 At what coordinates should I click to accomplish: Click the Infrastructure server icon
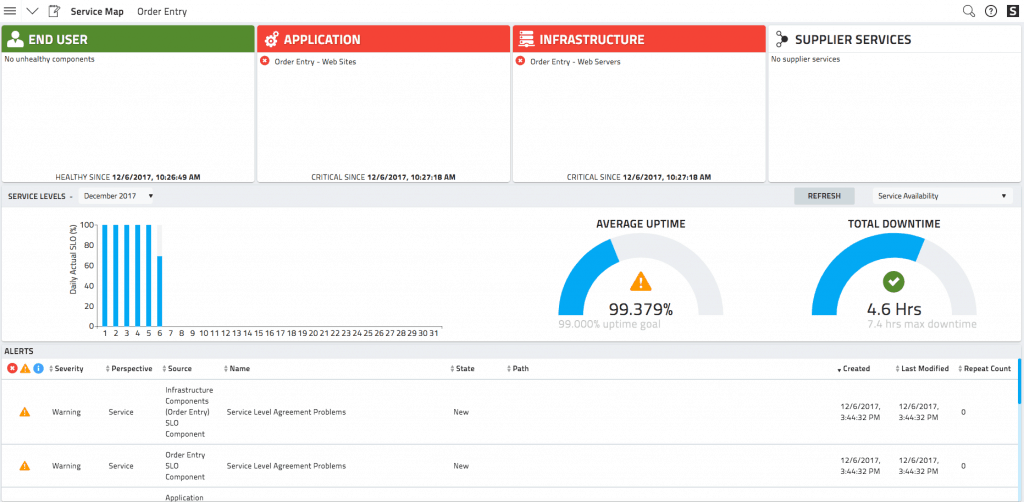[526, 40]
